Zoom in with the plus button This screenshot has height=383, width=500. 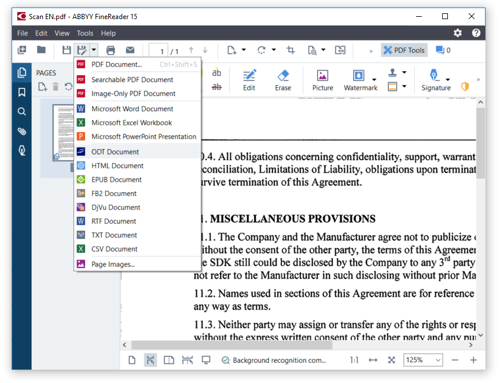[x=473, y=360]
